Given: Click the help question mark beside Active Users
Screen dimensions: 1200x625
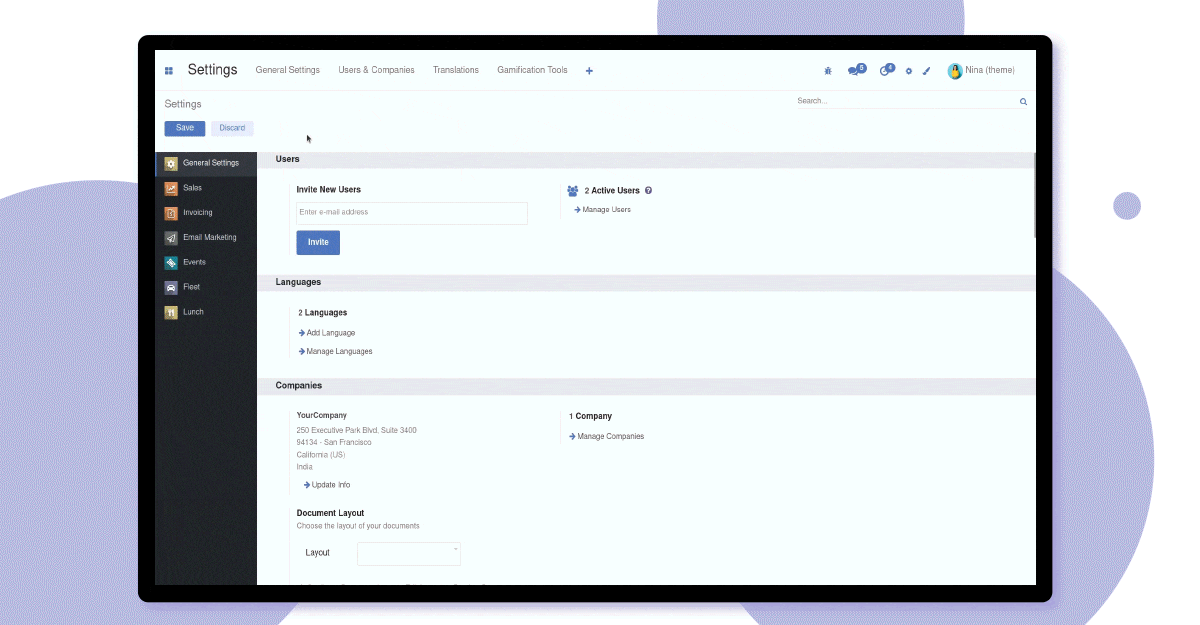Looking at the screenshot, I should point(648,190).
